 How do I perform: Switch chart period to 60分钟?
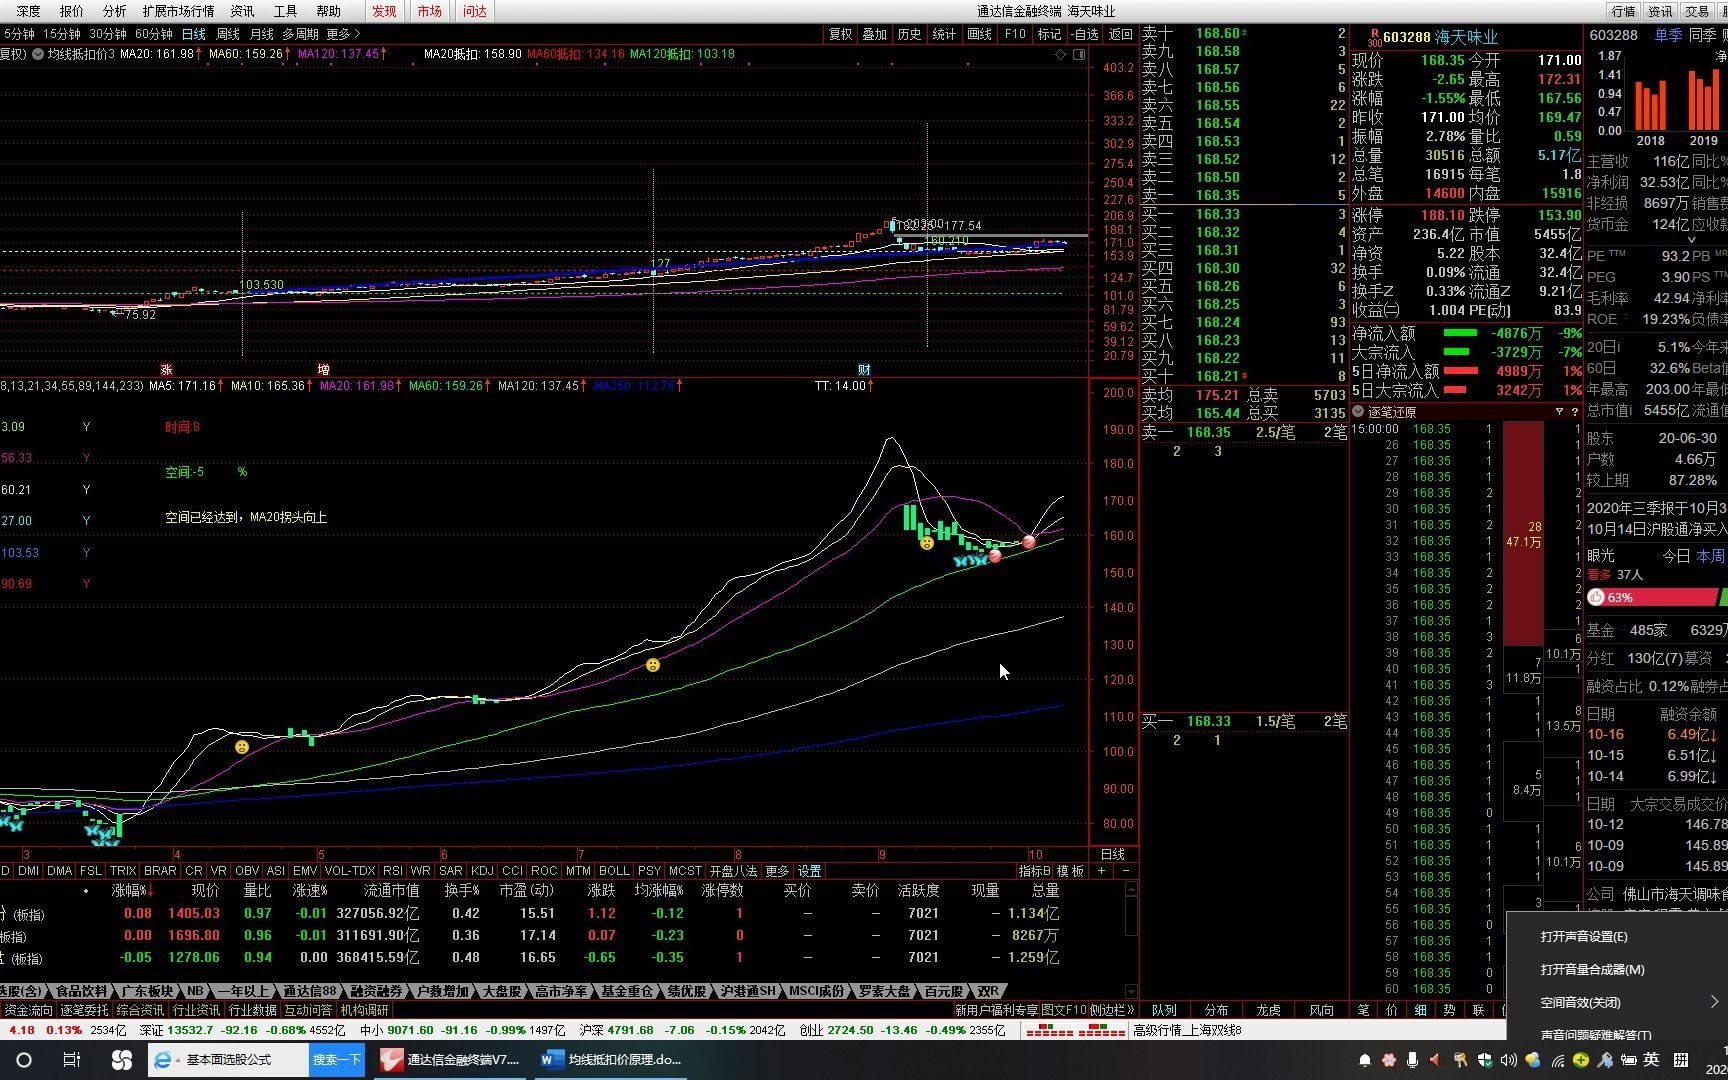153,34
